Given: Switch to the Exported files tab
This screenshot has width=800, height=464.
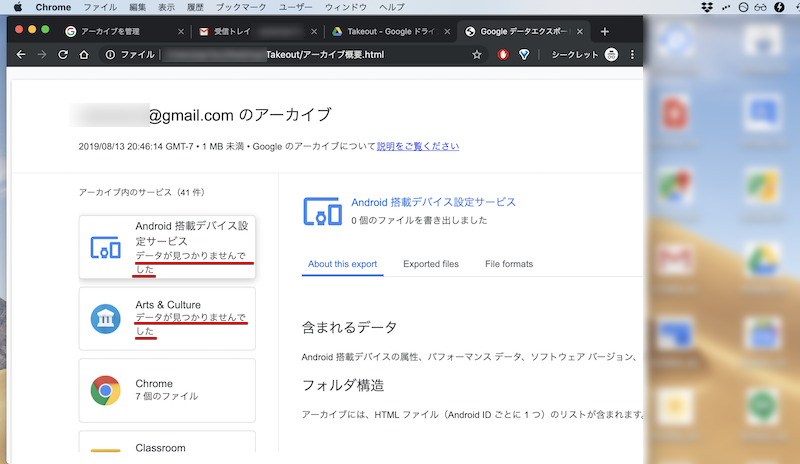Looking at the screenshot, I should tap(431, 264).
